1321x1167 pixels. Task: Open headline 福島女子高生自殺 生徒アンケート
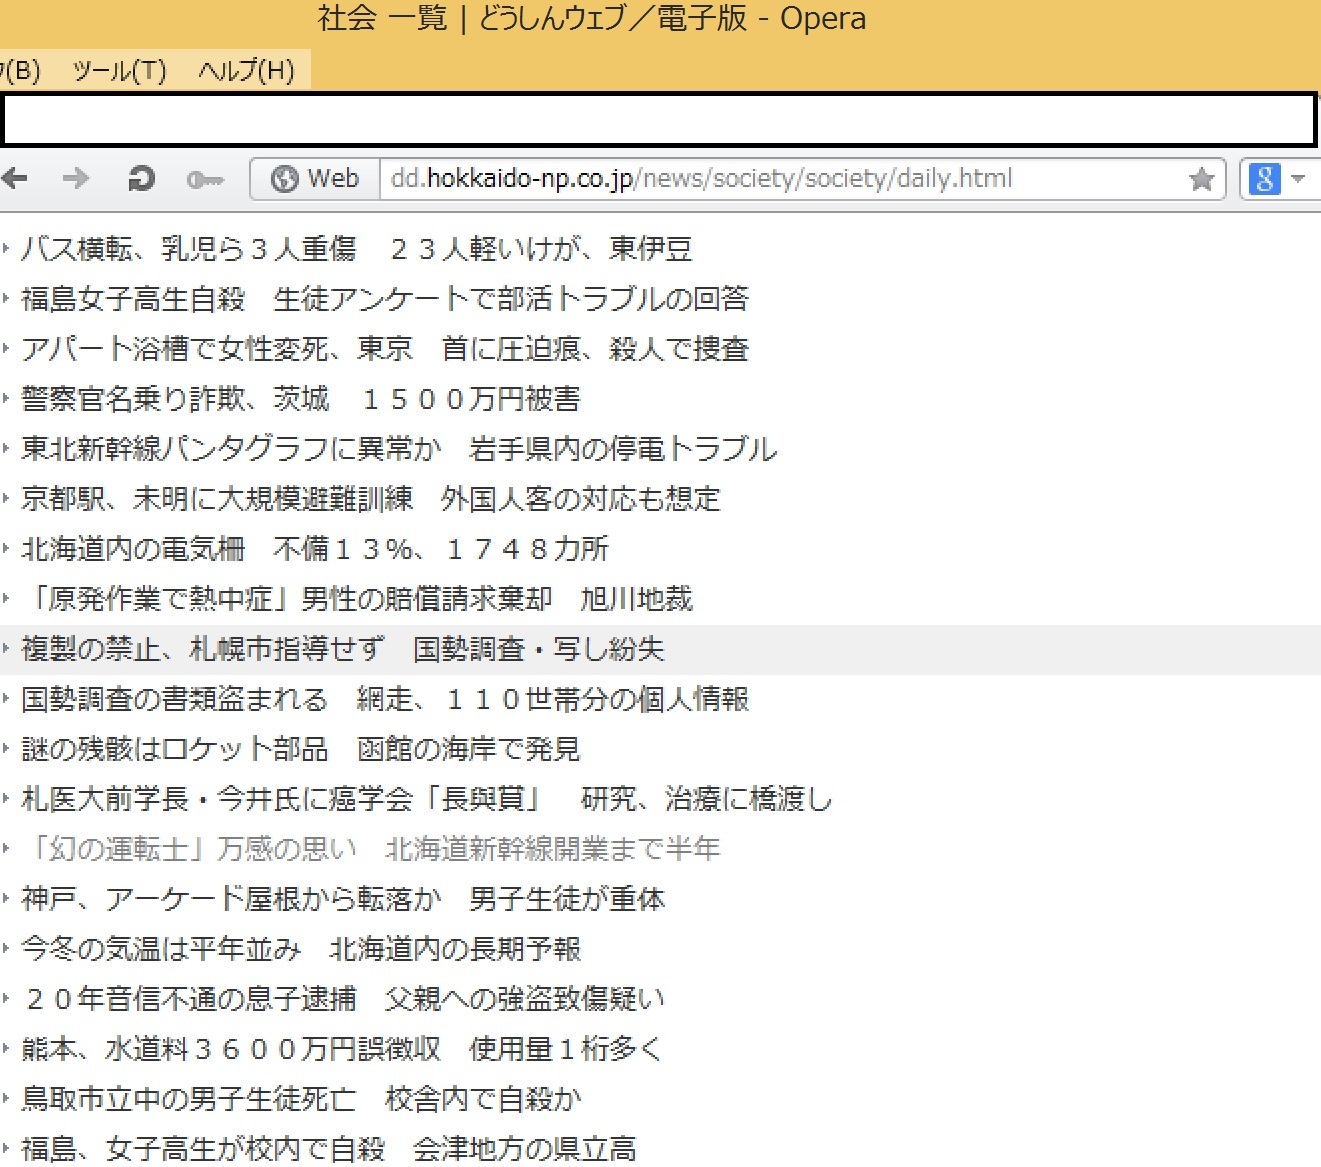(x=385, y=299)
